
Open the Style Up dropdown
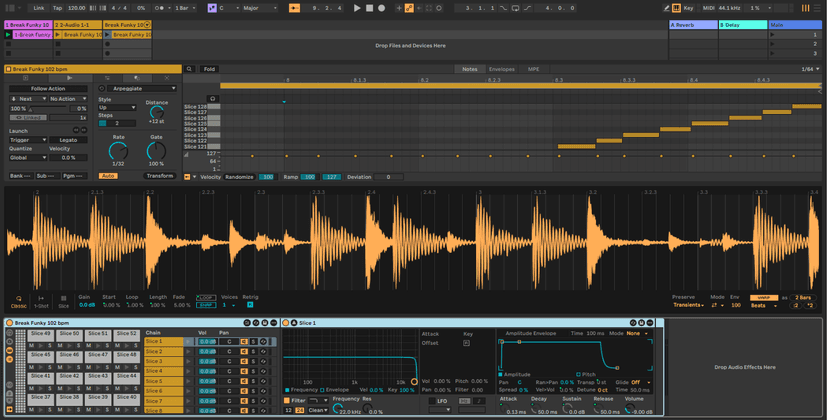(x=117, y=108)
